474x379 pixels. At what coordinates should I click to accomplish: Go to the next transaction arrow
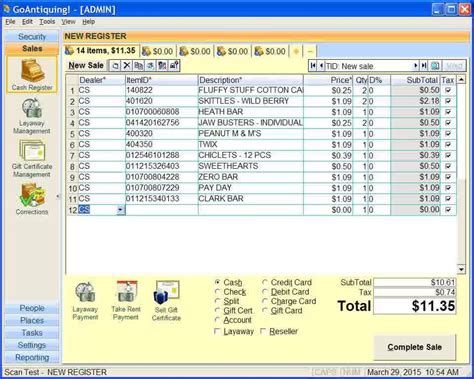[x=416, y=66]
